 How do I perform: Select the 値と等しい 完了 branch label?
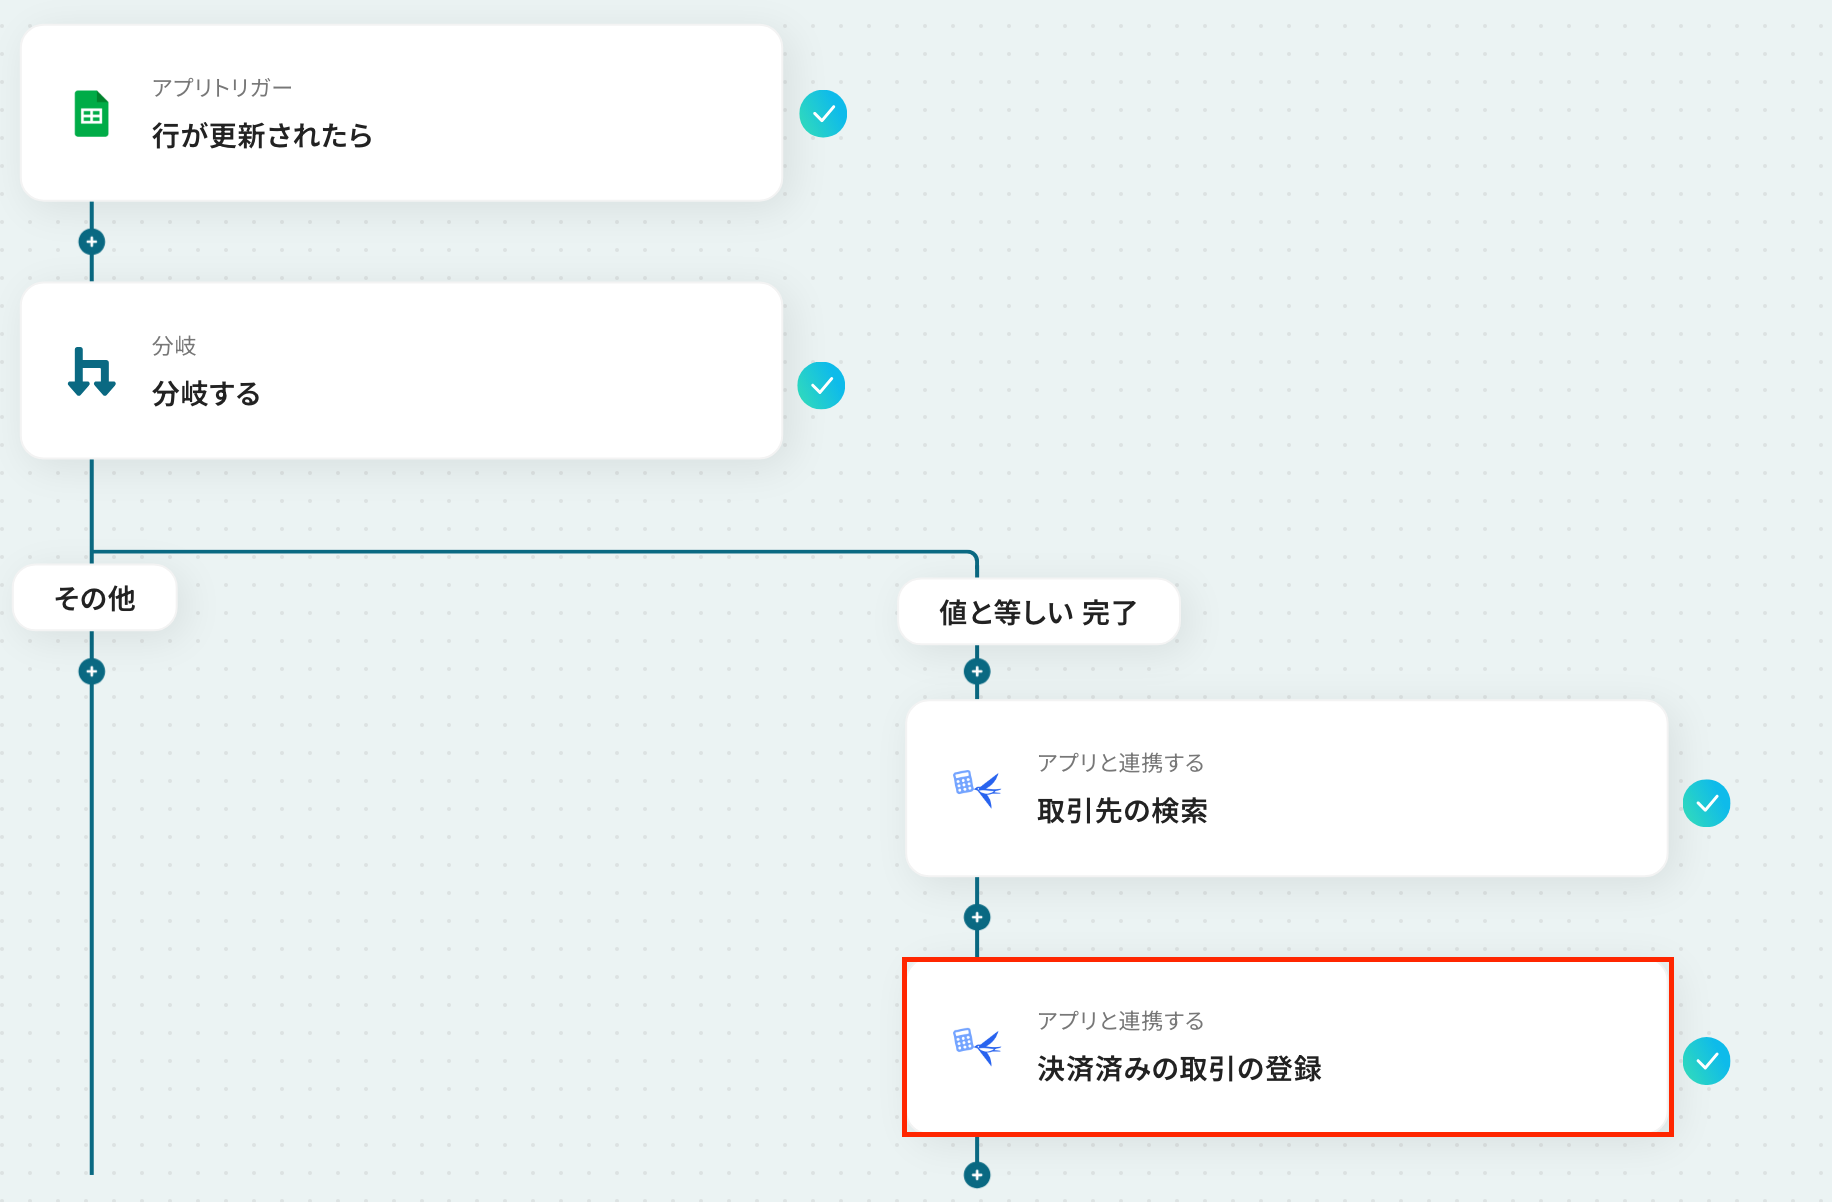pos(1039,612)
